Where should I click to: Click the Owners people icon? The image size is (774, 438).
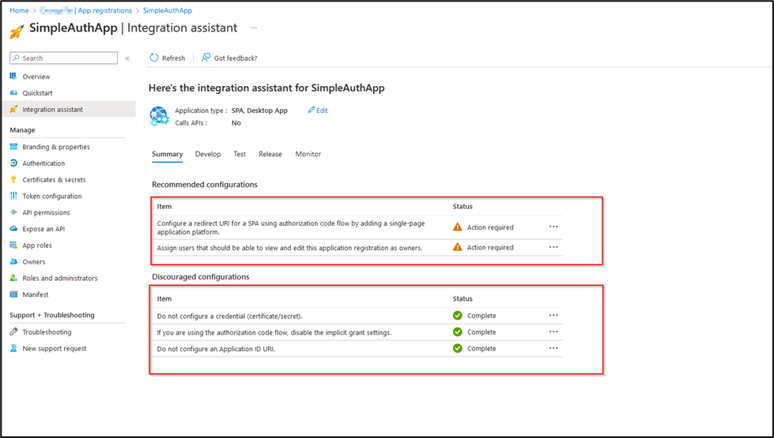pos(13,262)
